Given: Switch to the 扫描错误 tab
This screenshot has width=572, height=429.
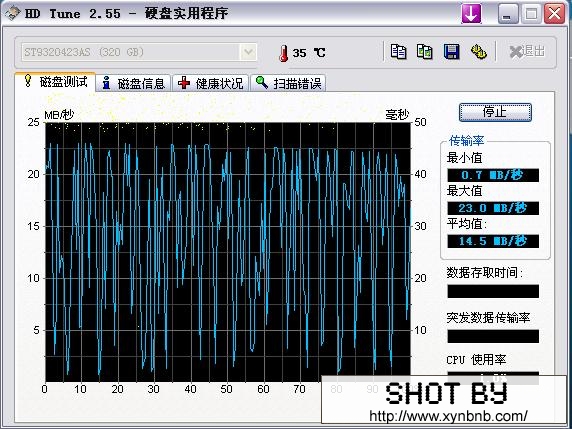Looking at the screenshot, I should point(288,83).
